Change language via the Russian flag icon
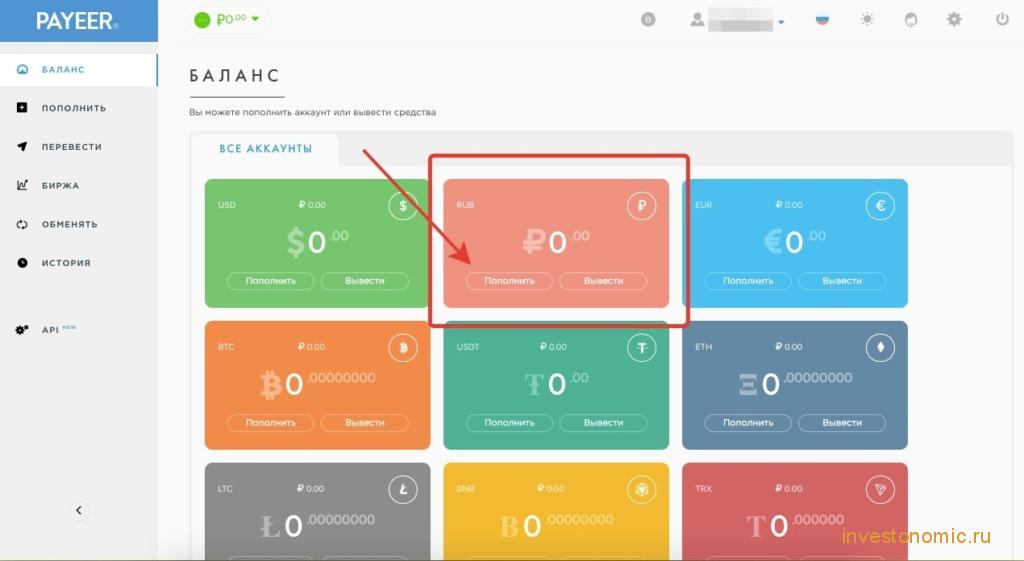The height and width of the screenshot is (561, 1024). pos(822,20)
